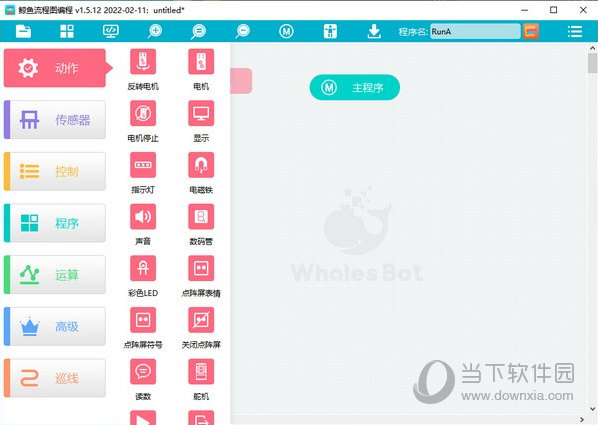
Task: Select the 传感器 category tab
Action: [x=55, y=120]
